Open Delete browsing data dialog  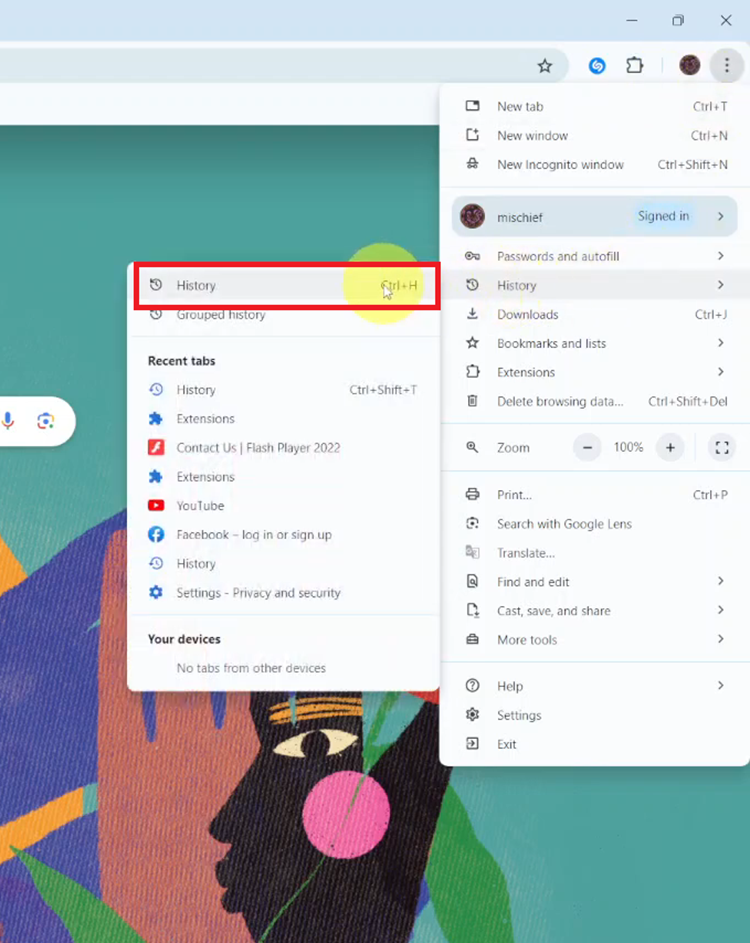click(x=595, y=401)
